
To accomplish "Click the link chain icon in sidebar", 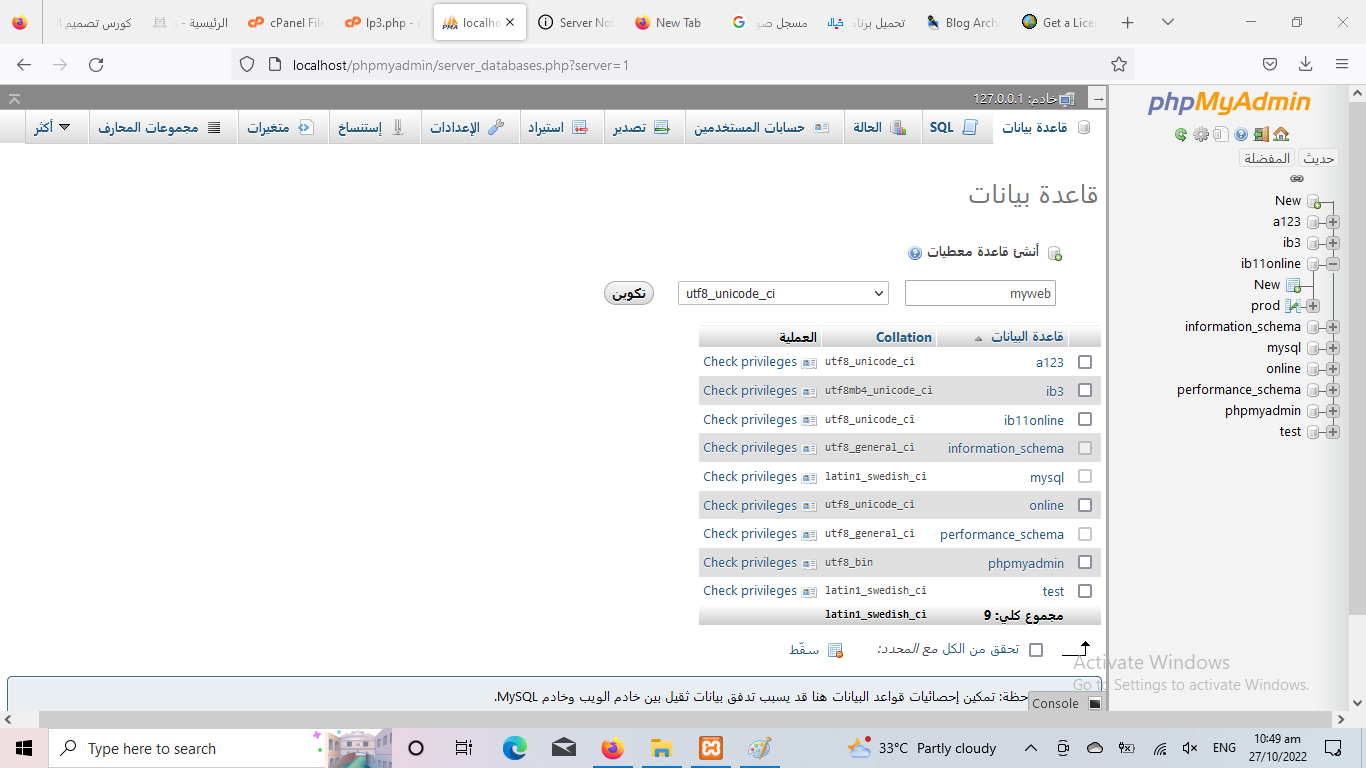I will click(1297, 179).
